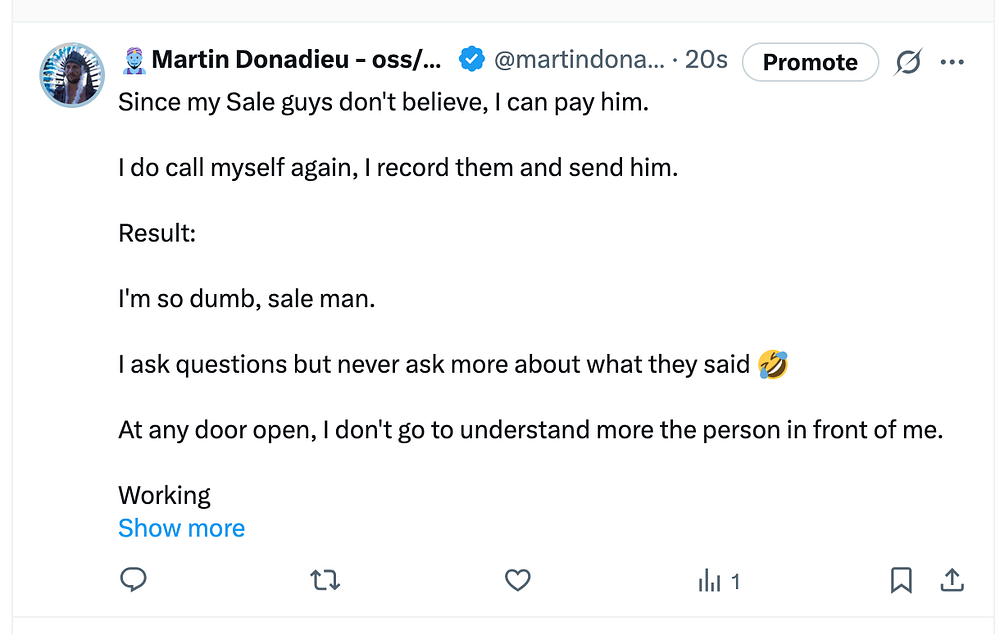The height and width of the screenshot is (634, 1000).
Task: Click the "Result:" line in the tweet
Action: coord(157,233)
